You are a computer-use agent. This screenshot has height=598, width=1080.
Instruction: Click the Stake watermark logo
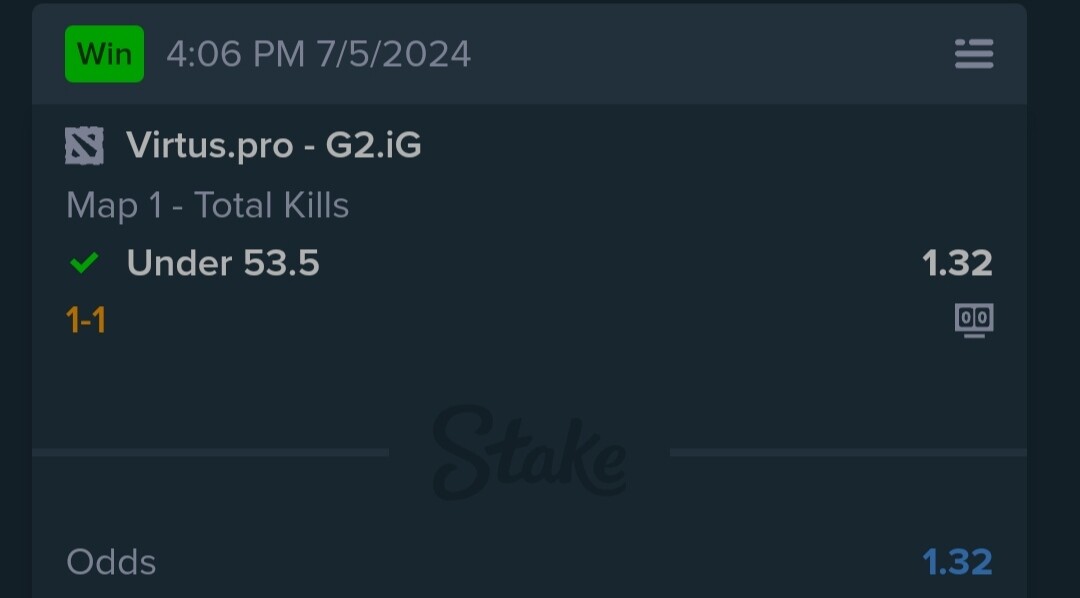[x=529, y=452]
